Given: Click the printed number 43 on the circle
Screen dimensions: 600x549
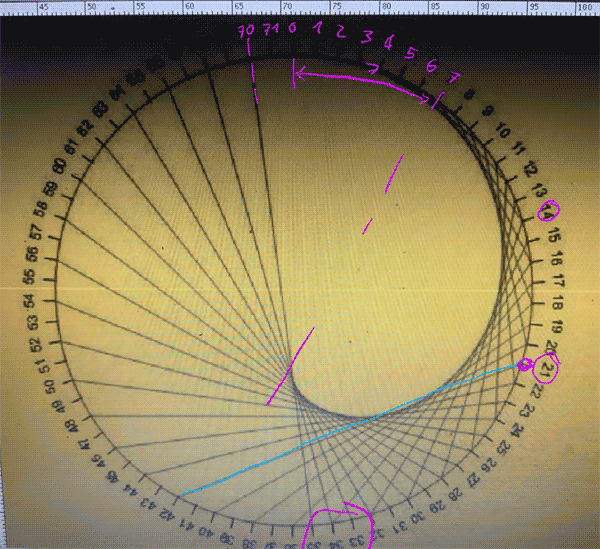Looking at the screenshot, I should click(x=148, y=503).
